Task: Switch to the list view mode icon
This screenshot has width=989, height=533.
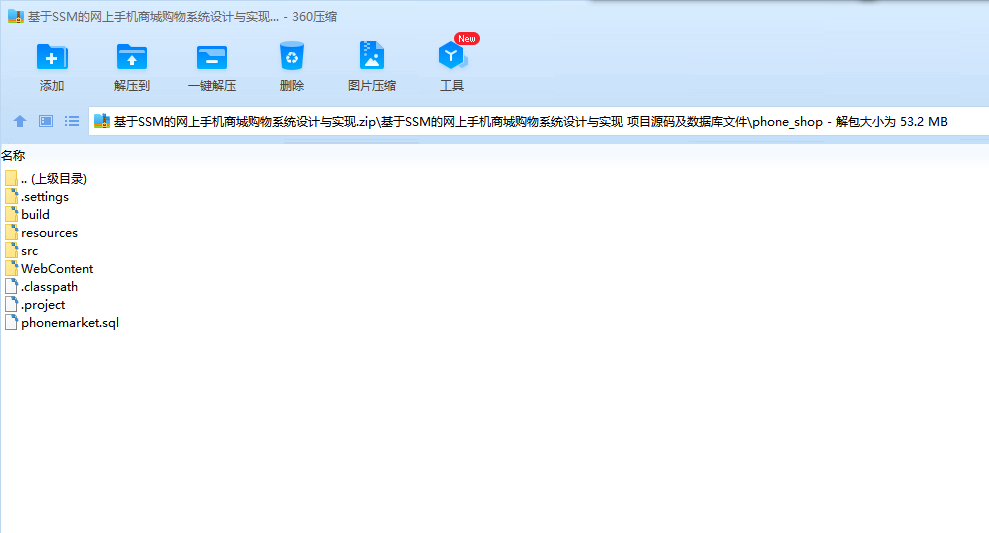Action: tap(72, 121)
